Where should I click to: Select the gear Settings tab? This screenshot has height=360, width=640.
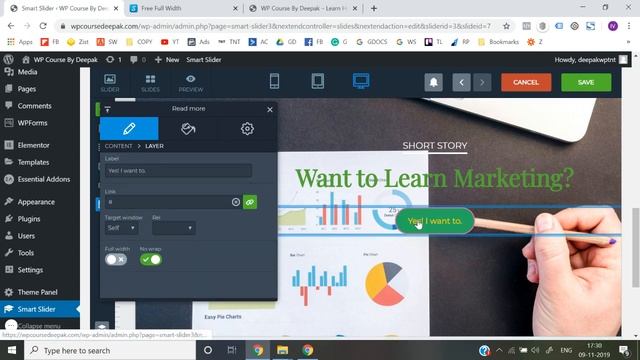[x=247, y=129]
